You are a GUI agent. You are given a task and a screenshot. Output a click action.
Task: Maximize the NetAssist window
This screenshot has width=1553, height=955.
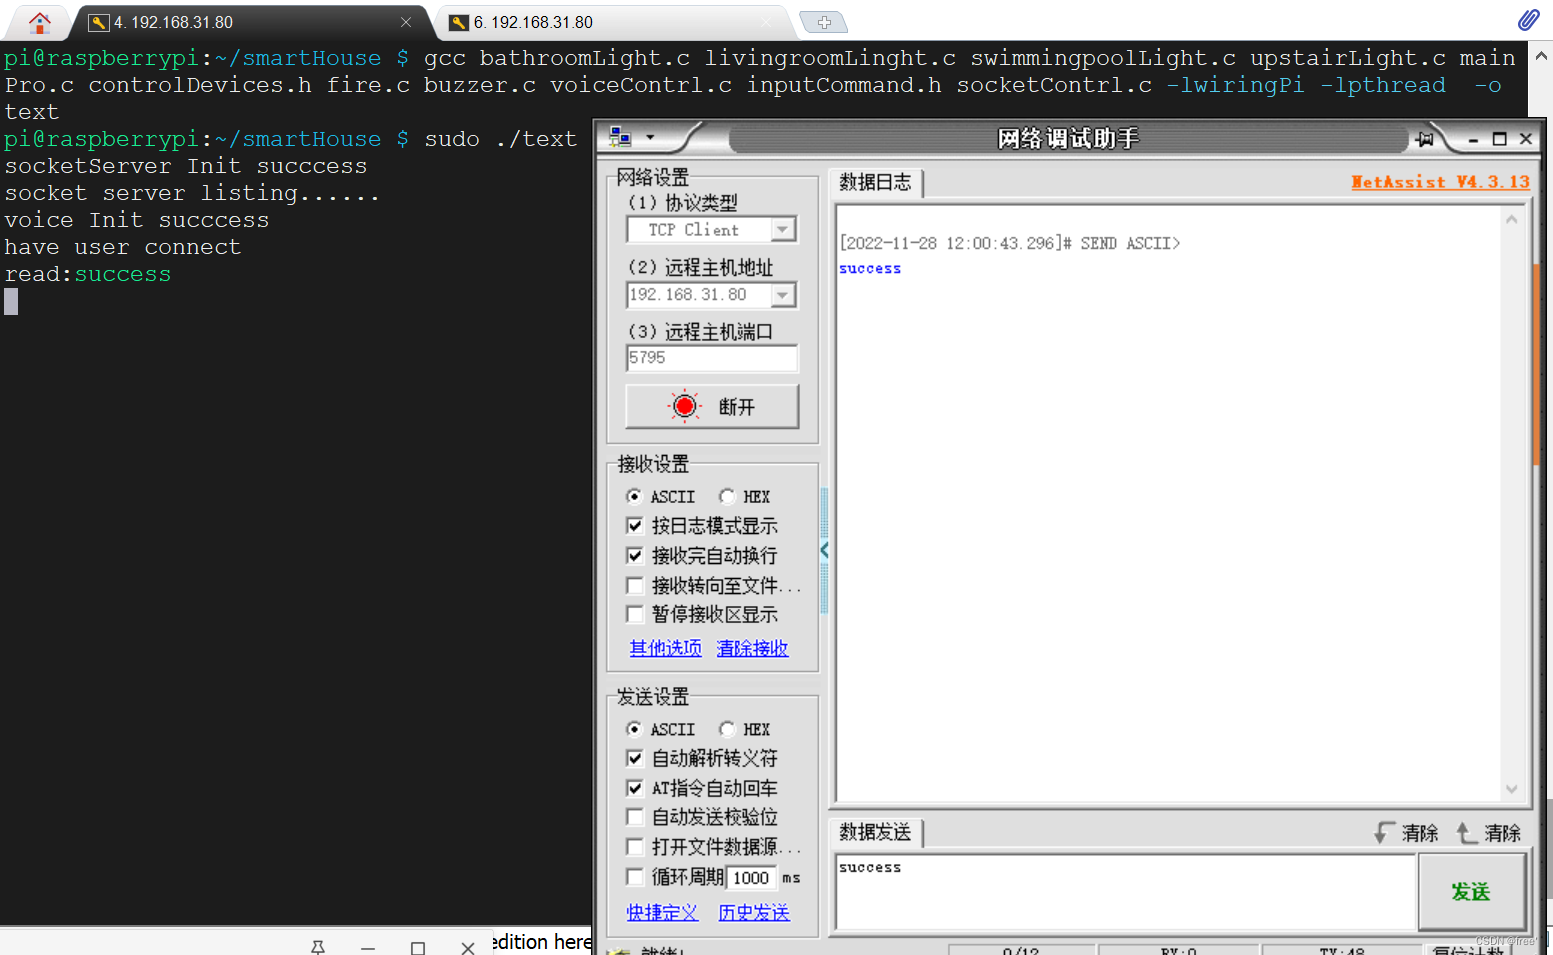pyautogui.click(x=1499, y=139)
